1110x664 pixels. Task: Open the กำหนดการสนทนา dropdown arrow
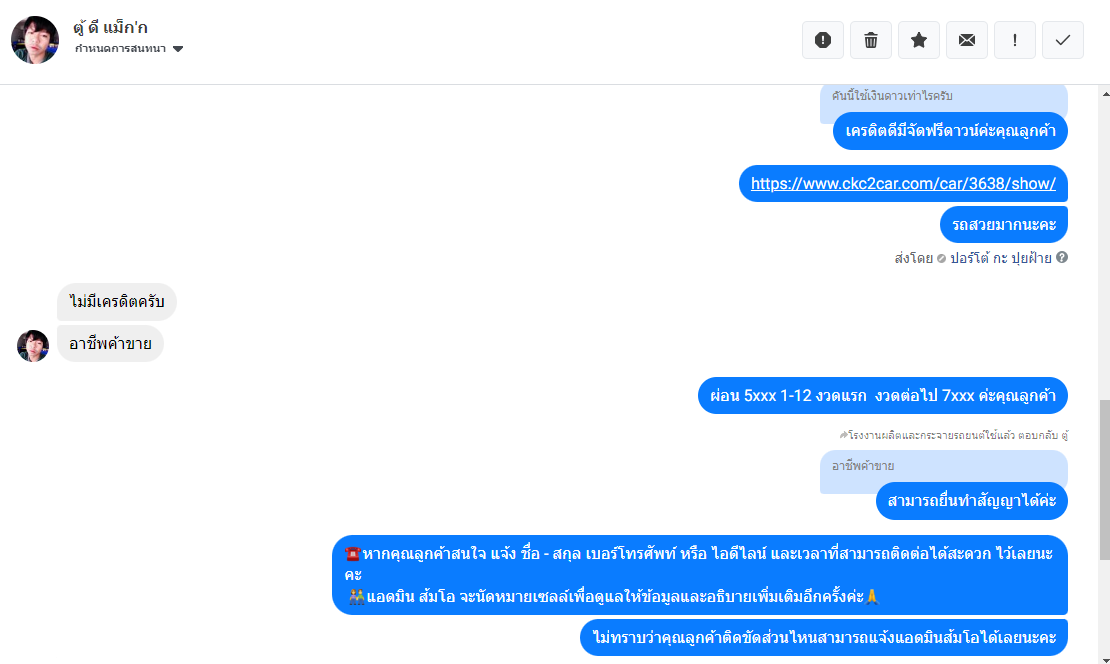pos(178,49)
